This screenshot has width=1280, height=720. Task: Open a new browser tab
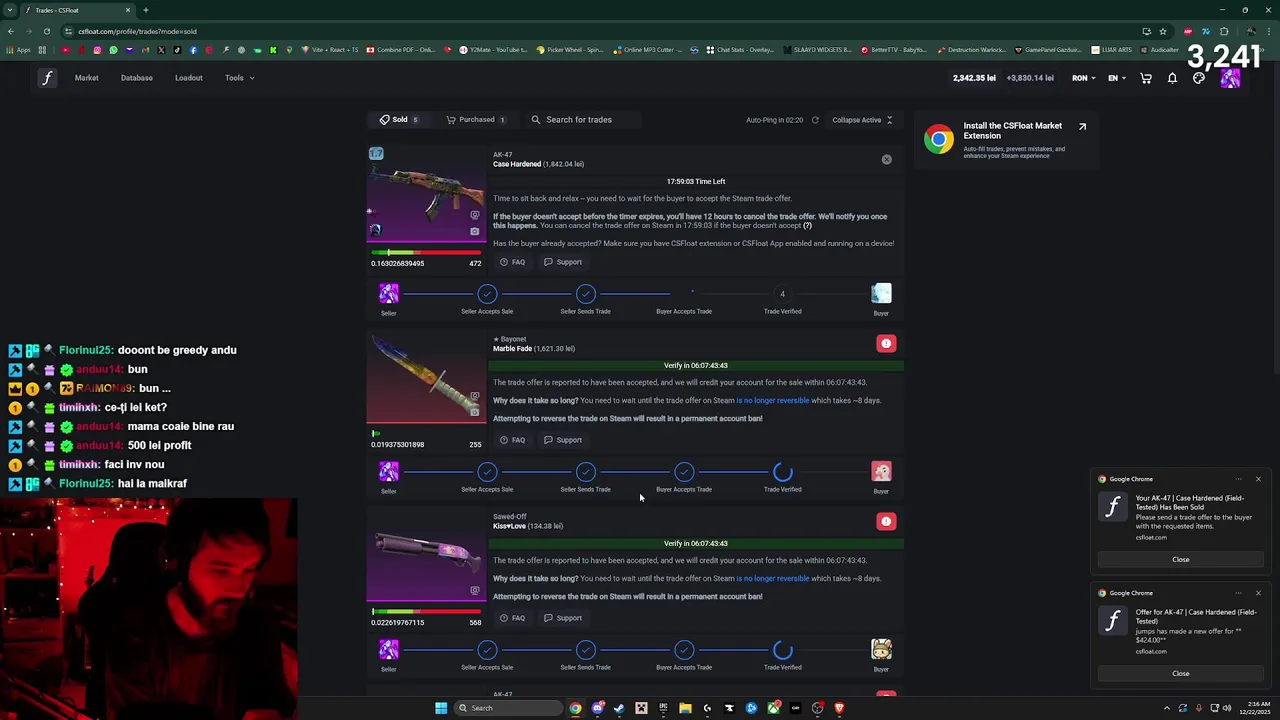(x=145, y=10)
